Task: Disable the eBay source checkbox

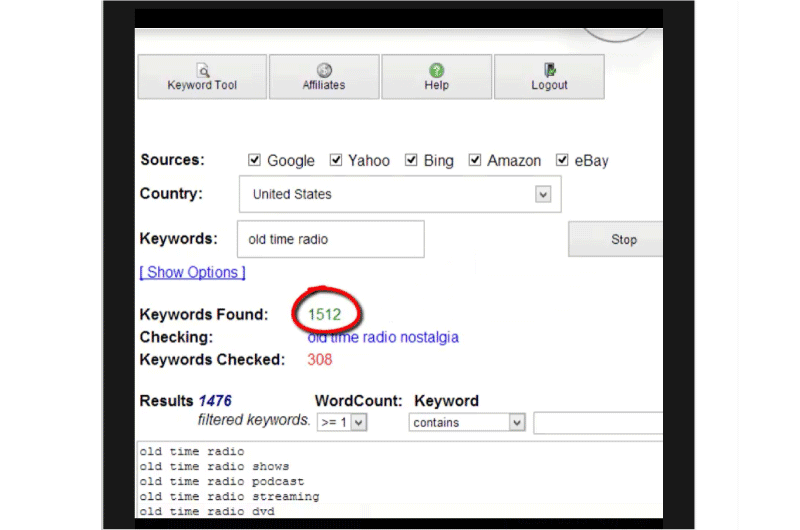Action: [562, 160]
